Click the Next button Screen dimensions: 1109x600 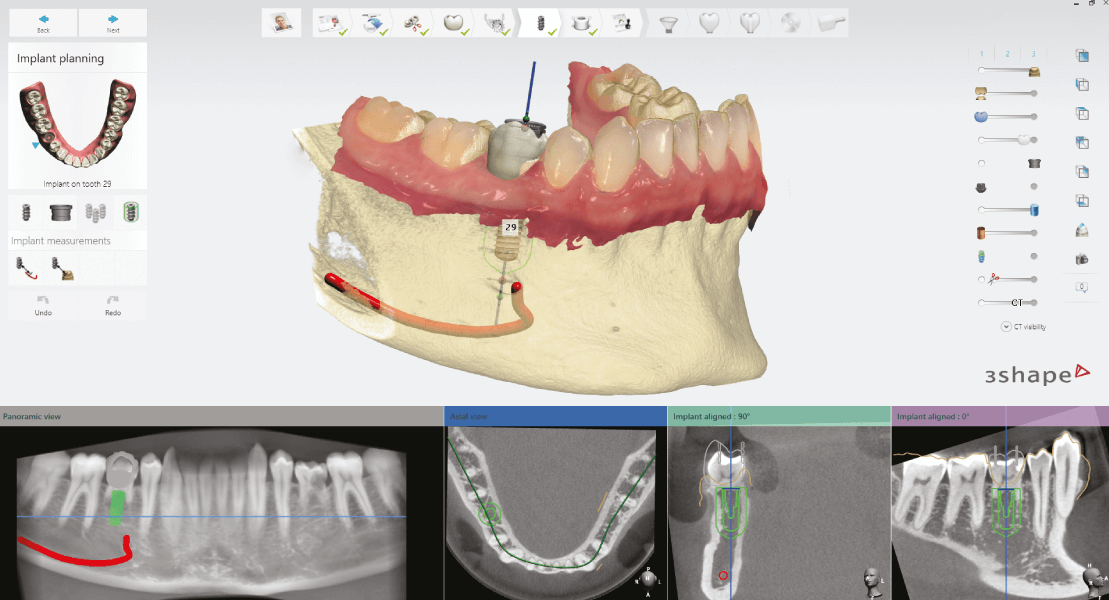click(113, 23)
